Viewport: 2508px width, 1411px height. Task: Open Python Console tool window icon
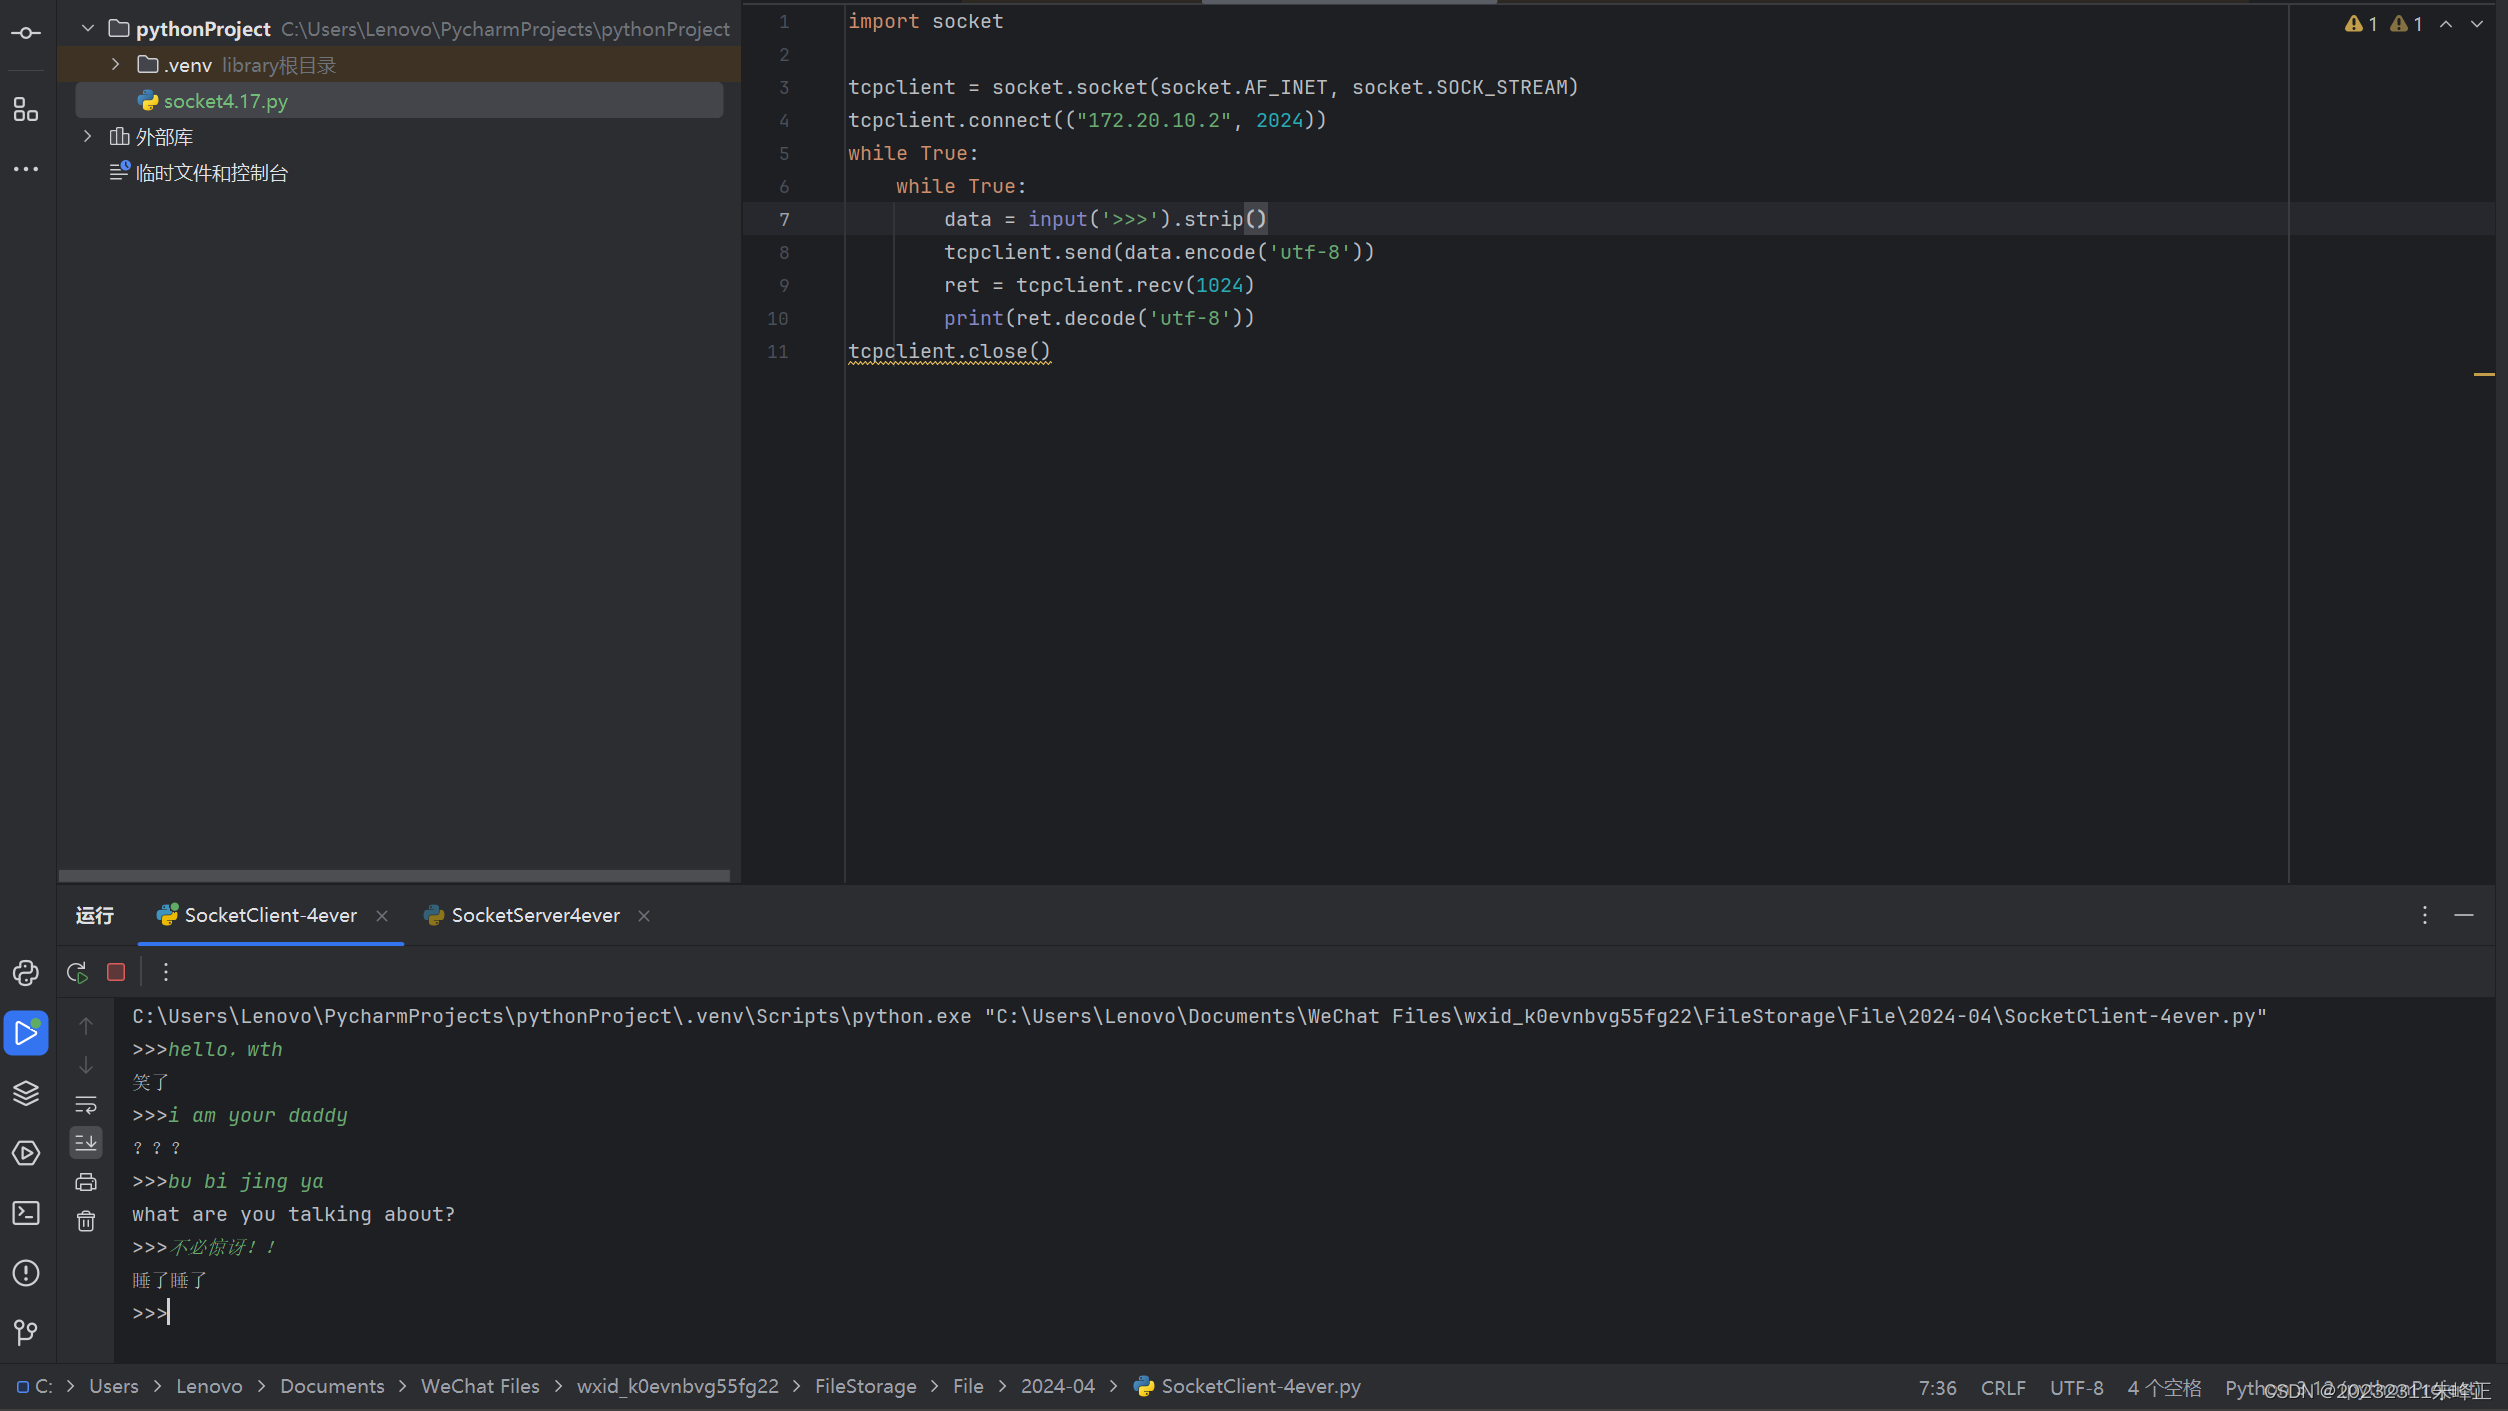pos(26,973)
